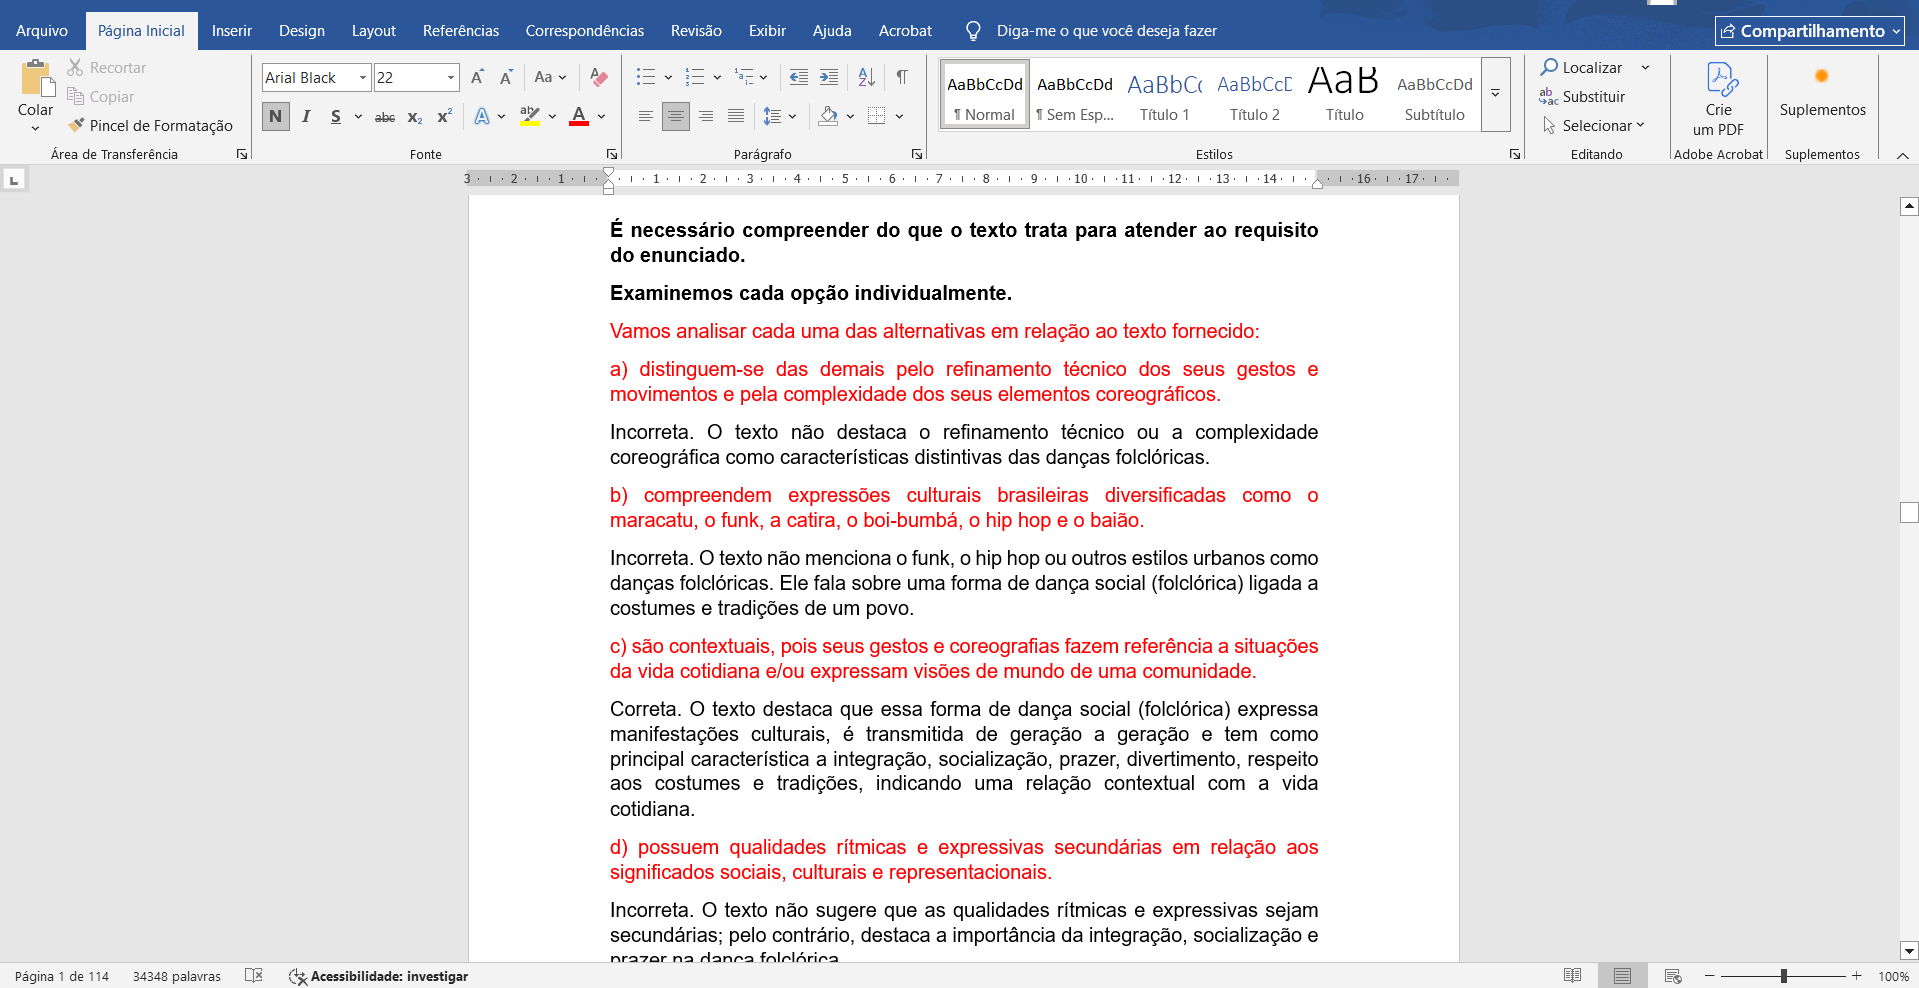Image resolution: width=1919 pixels, height=988 pixels.
Task: Click the Colar (paste) icon
Action: point(36,78)
